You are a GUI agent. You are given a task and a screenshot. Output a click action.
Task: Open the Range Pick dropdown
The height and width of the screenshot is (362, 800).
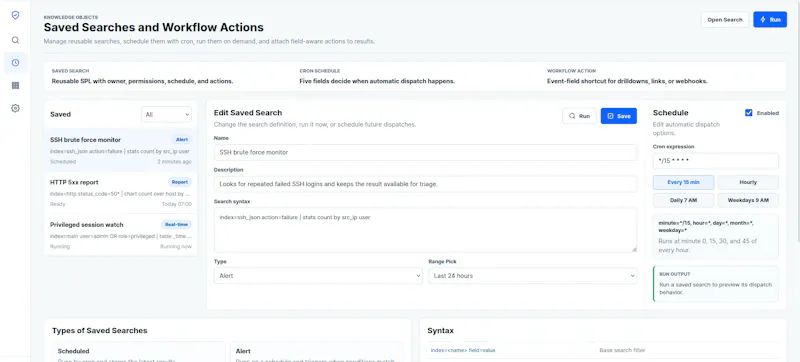tap(533, 276)
